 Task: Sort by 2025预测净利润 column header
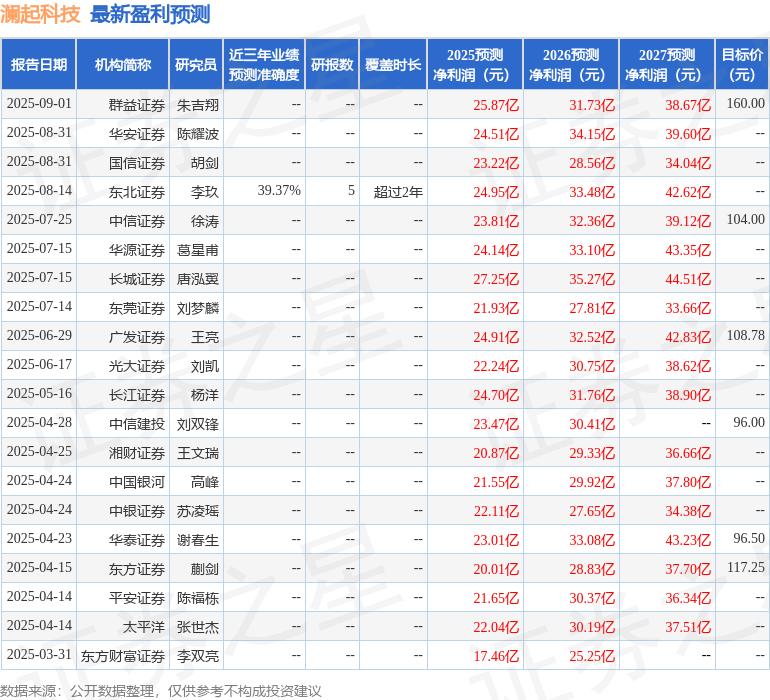pos(475,65)
